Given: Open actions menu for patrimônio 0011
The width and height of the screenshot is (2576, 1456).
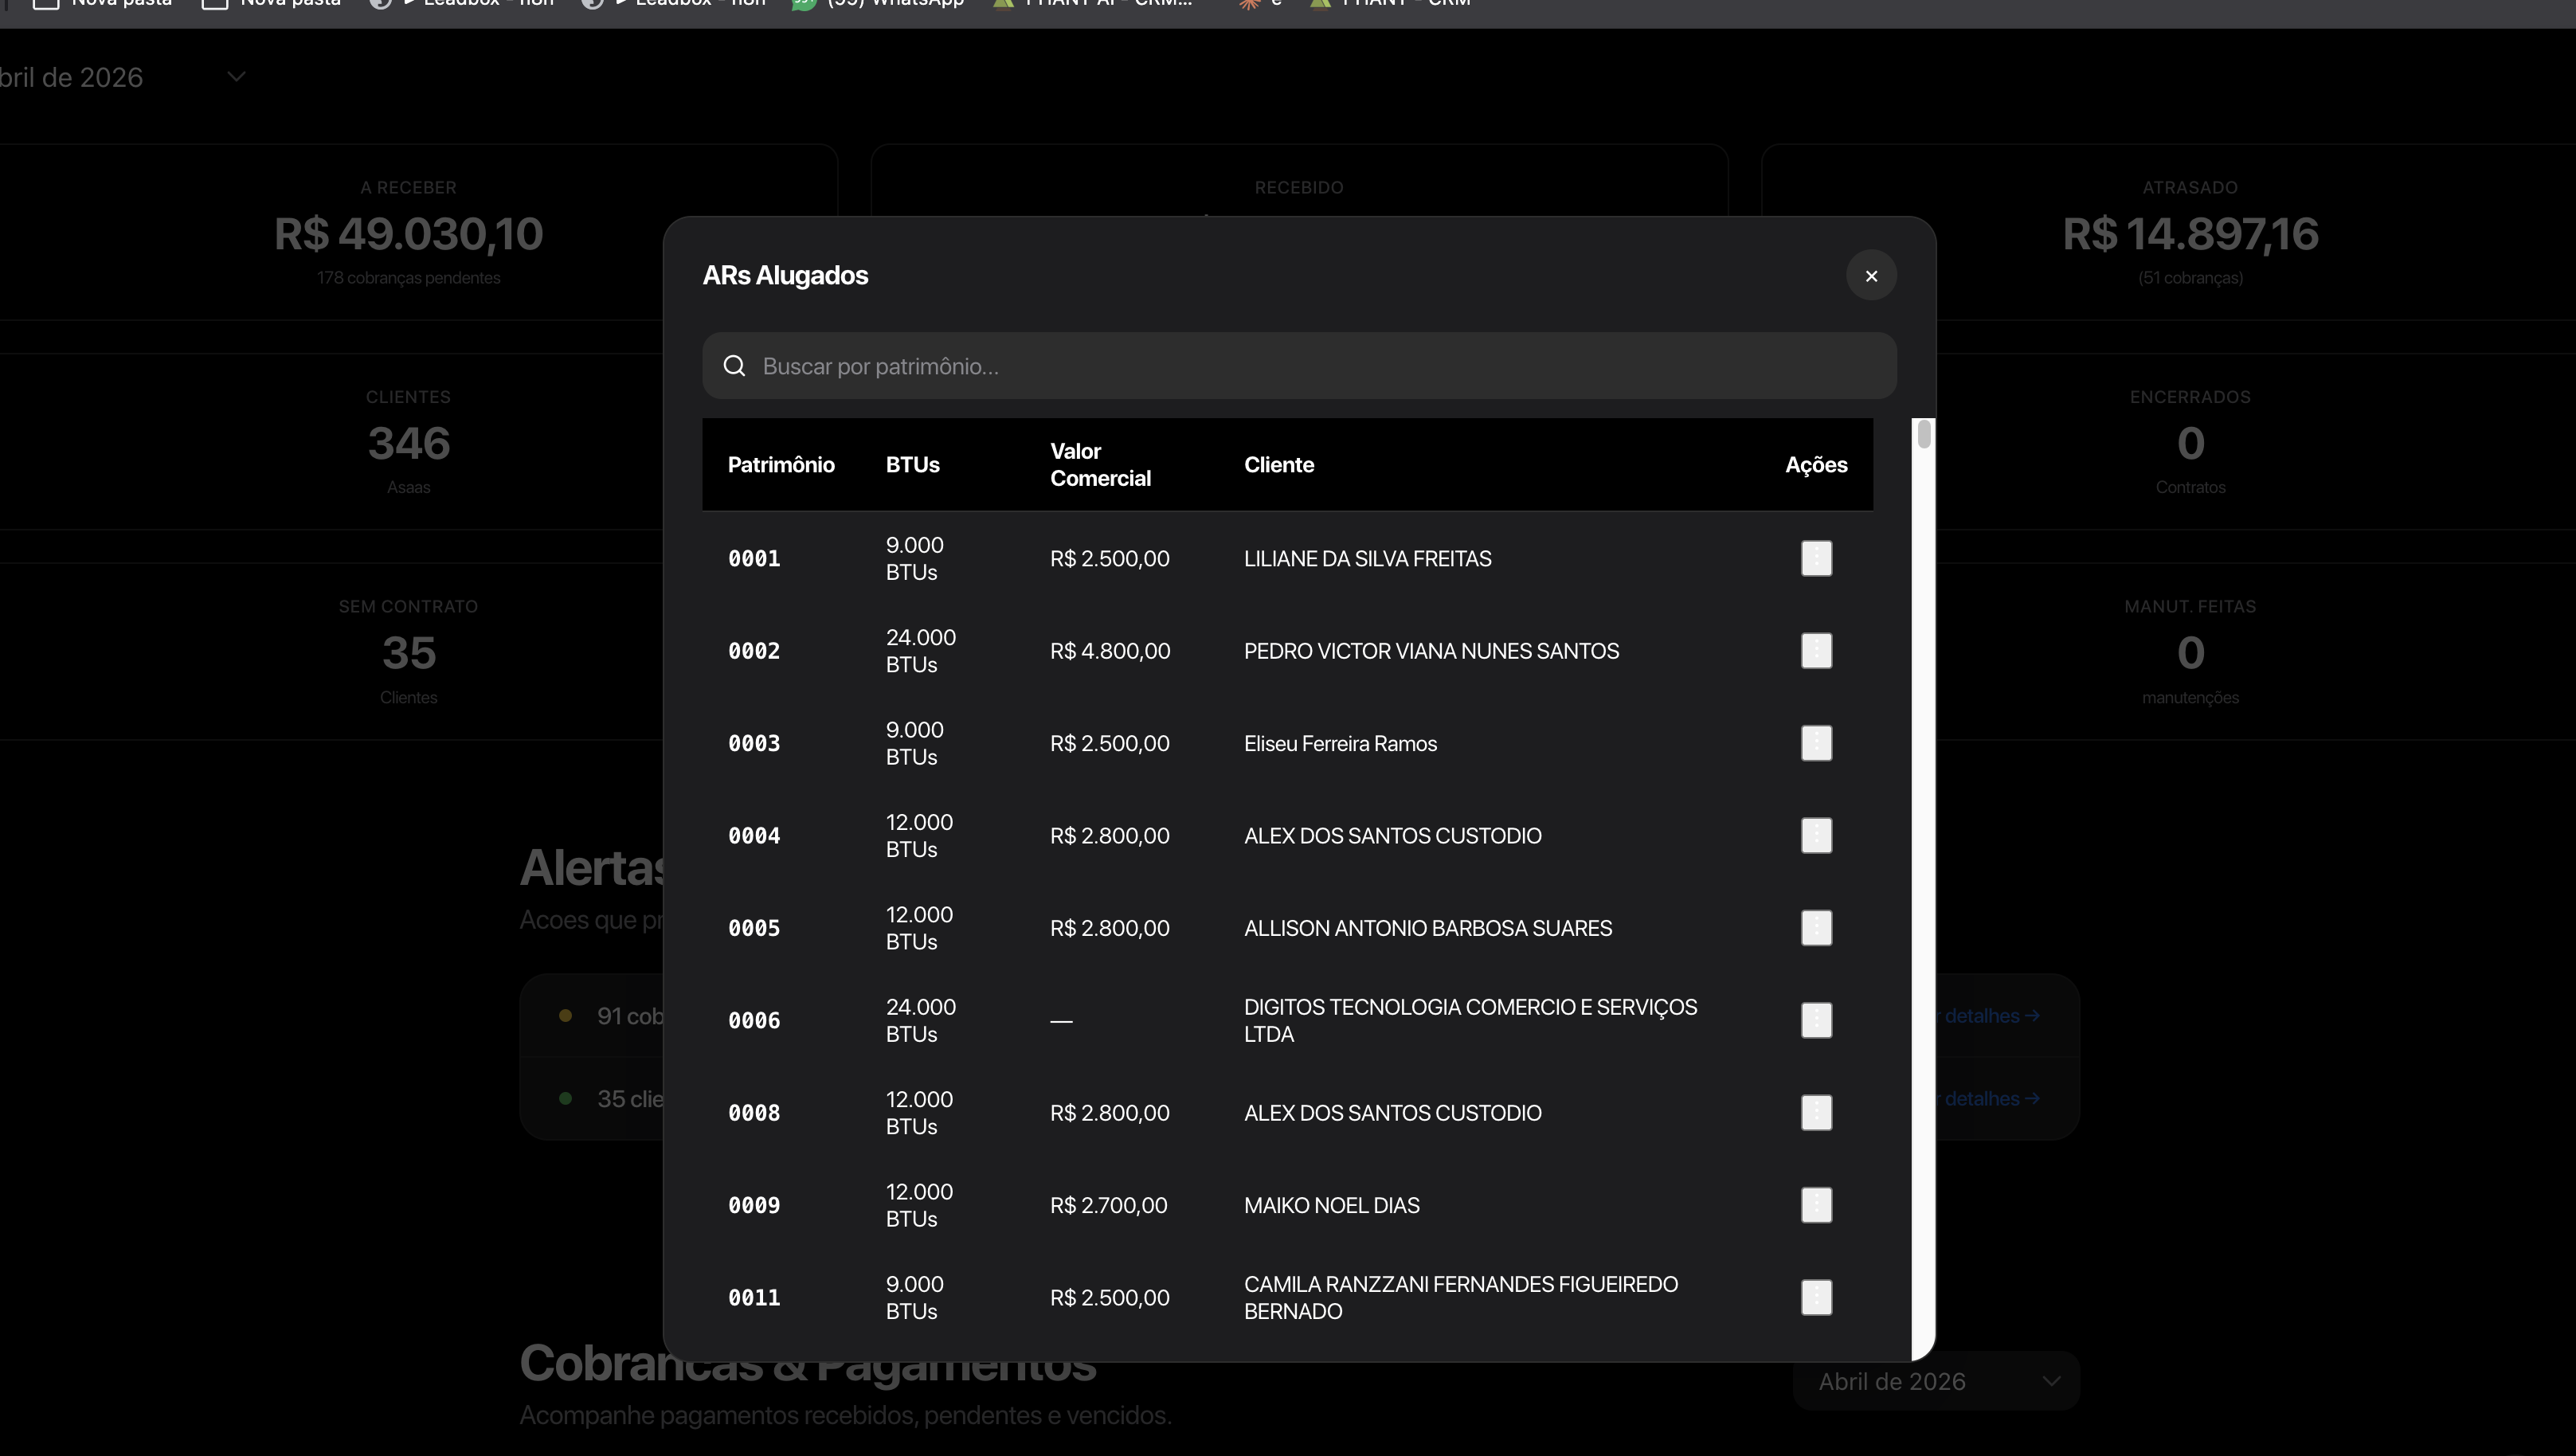Looking at the screenshot, I should (x=1816, y=1297).
